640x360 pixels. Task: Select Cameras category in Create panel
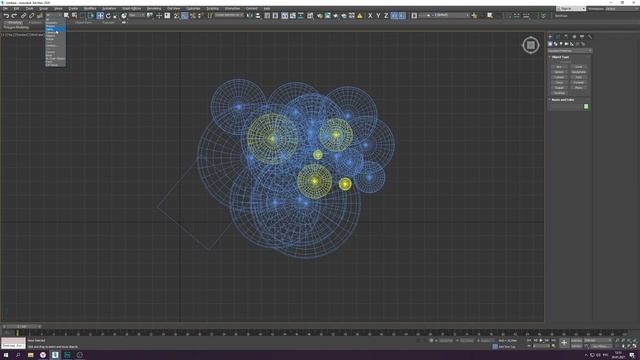pyautogui.click(x=567, y=44)
